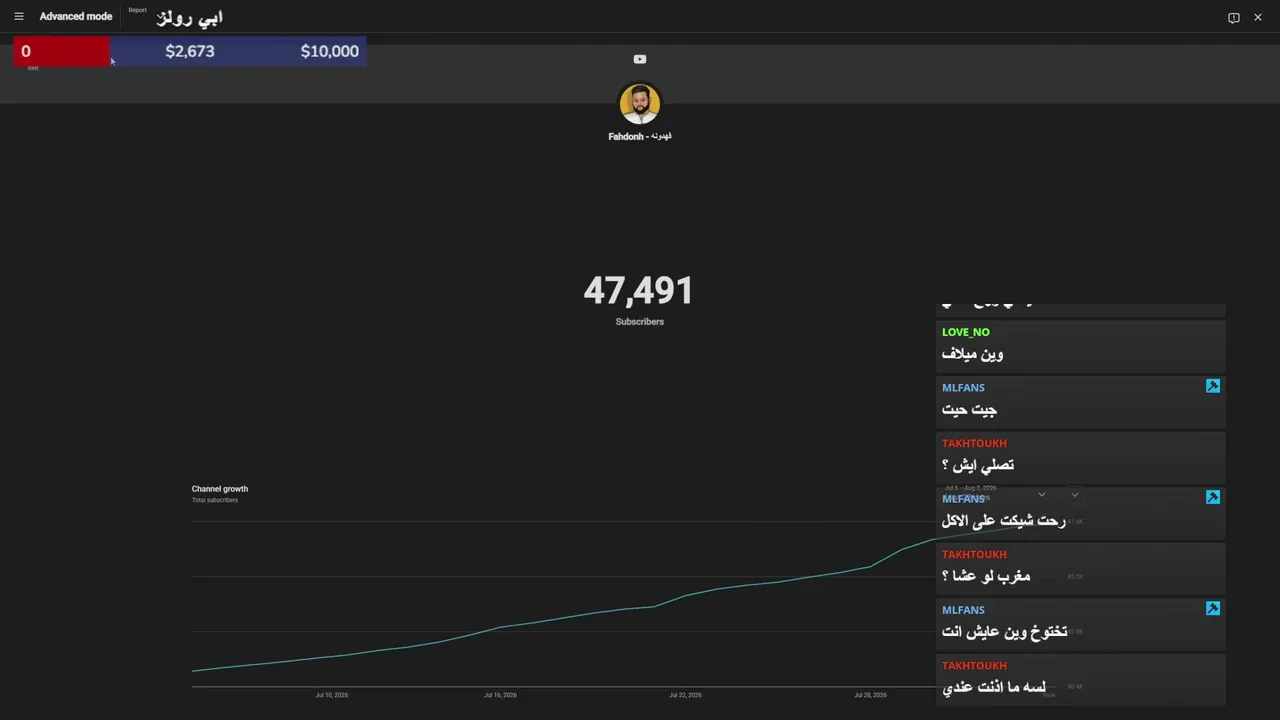Click the moderator badge on the 'تختوخ وين عايش انت' message
This screenshot has height=720, width=1280.
tap(1213, 608)
